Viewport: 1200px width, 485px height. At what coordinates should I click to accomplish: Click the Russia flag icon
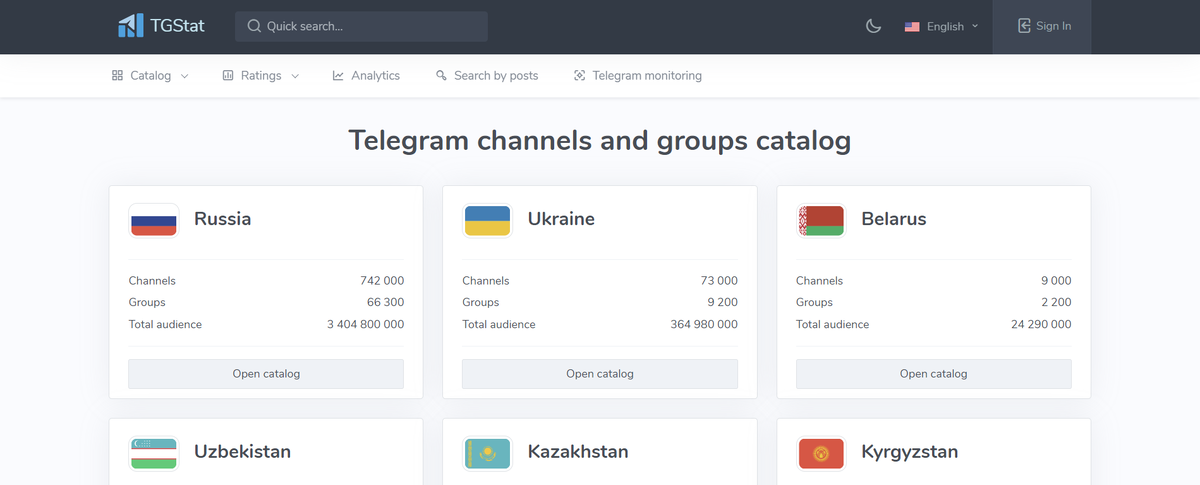(154, 220)
